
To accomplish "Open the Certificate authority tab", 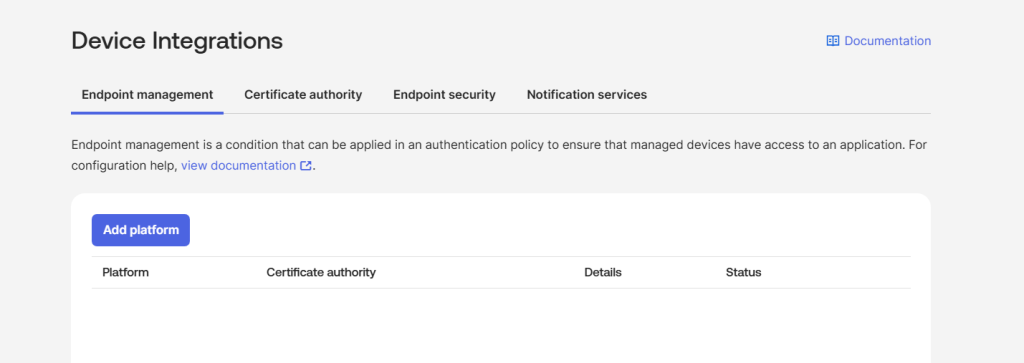I will click(303, 95).
